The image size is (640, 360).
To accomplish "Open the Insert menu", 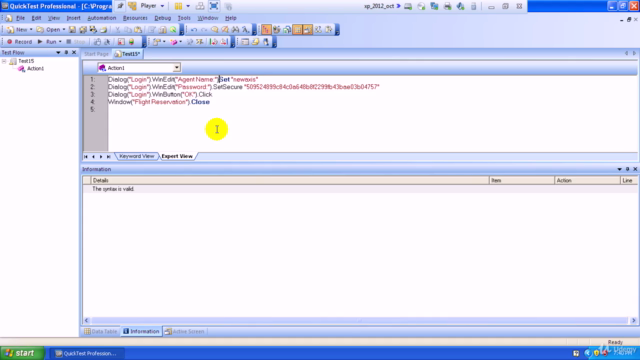I will [x=73, y=18].
